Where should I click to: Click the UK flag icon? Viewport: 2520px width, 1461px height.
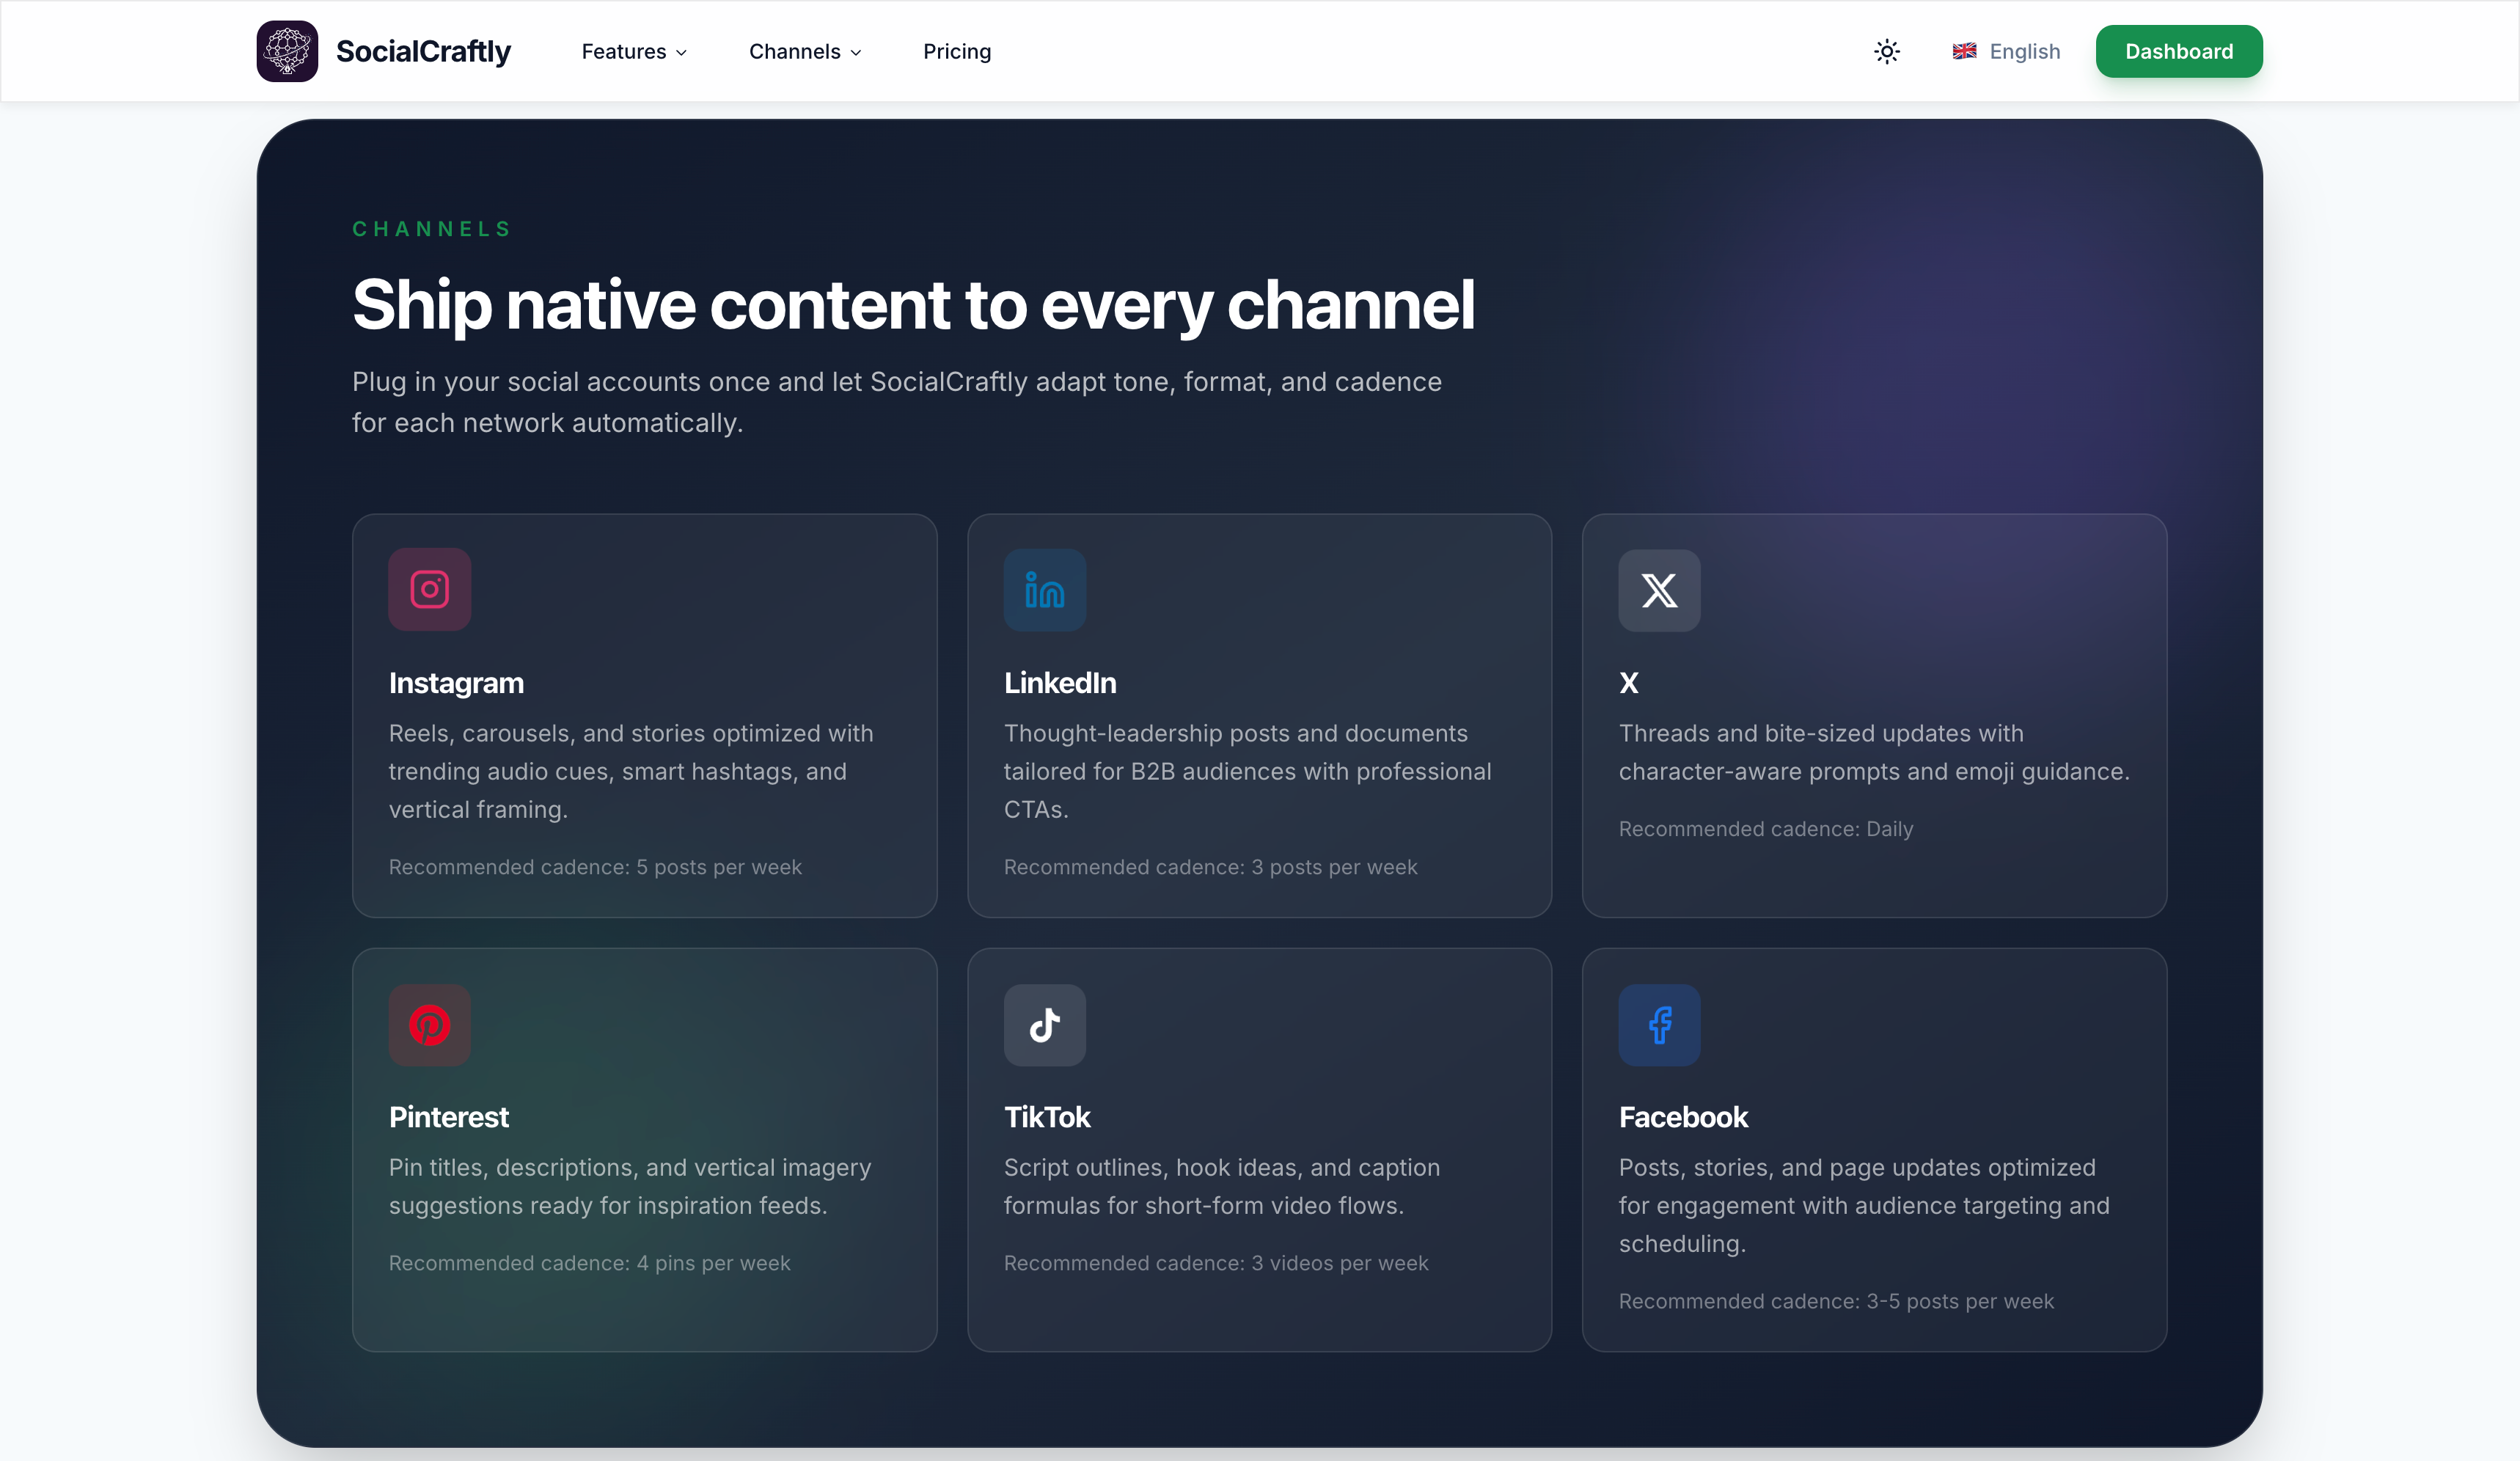[x=1964, y=51]
